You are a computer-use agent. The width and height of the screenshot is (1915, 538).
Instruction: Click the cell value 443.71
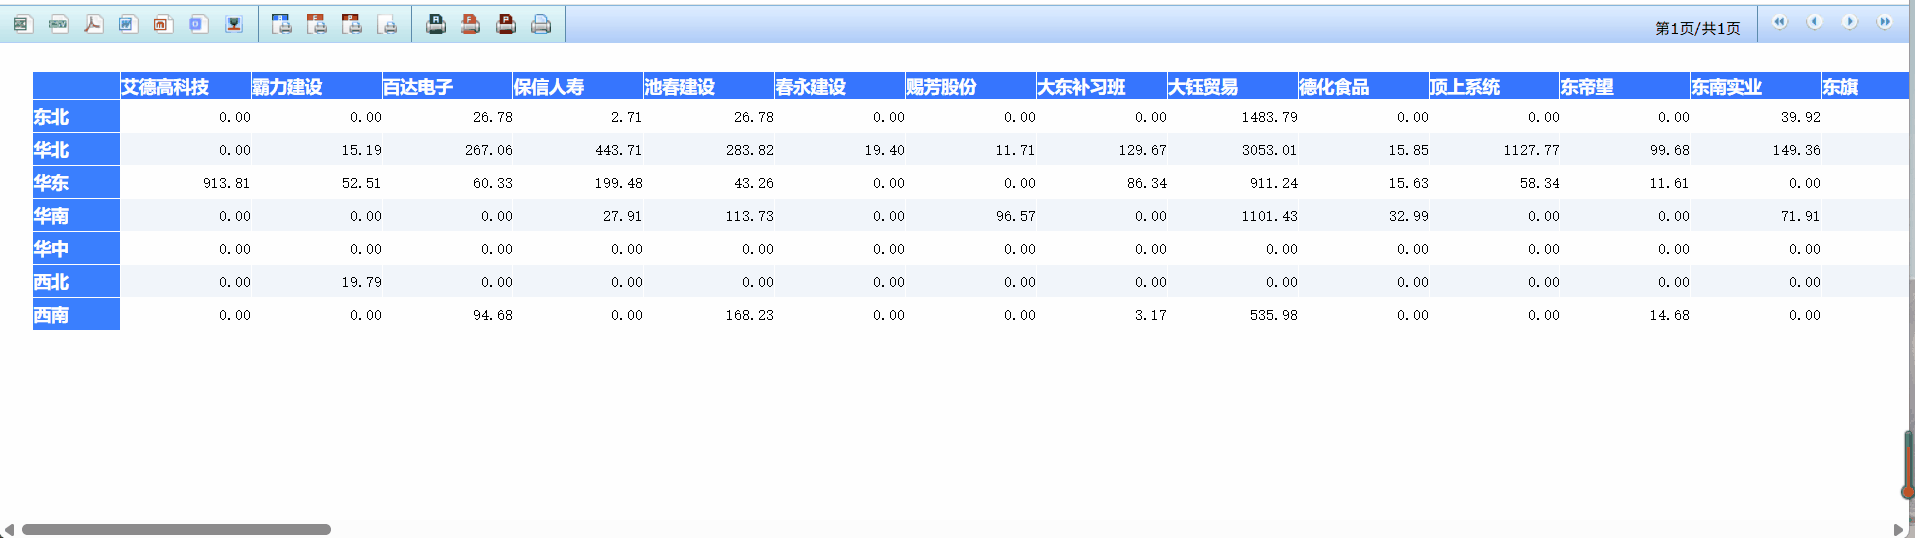coord(619,150)
